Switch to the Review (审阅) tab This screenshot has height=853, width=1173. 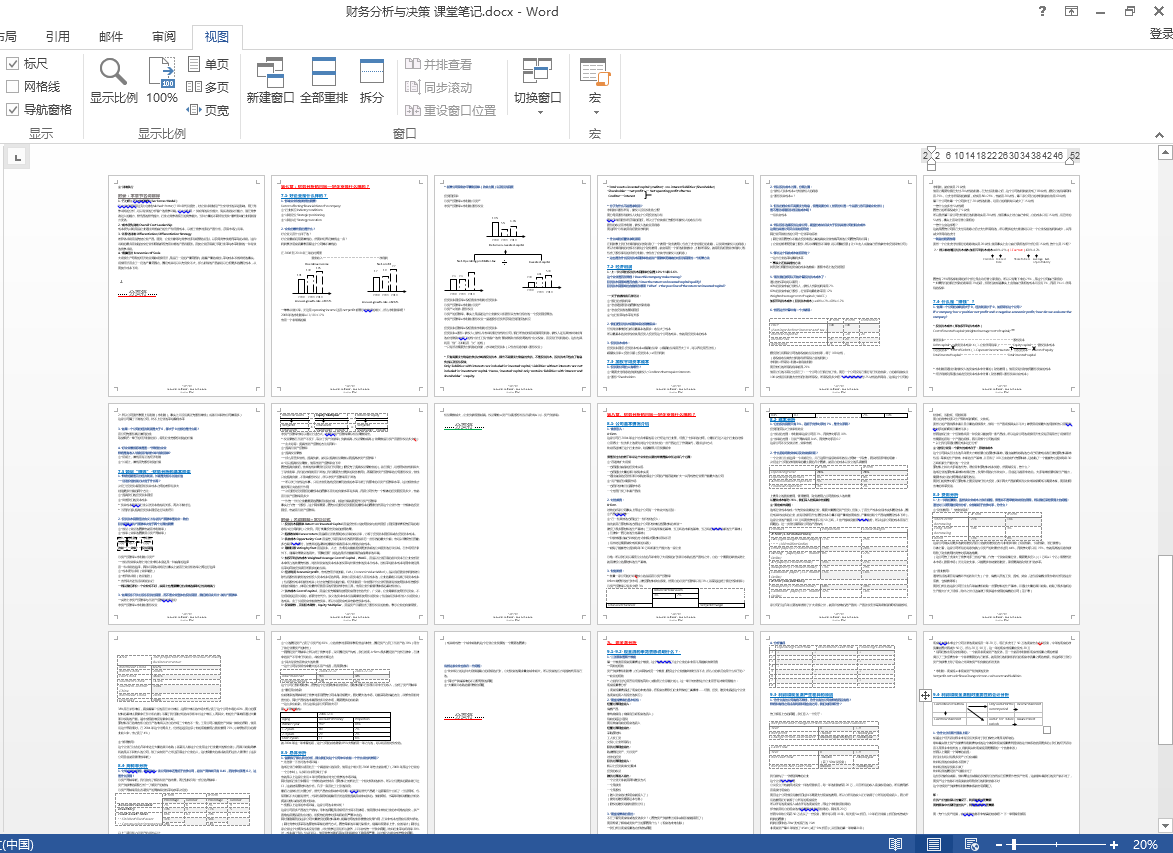(164, 37)
